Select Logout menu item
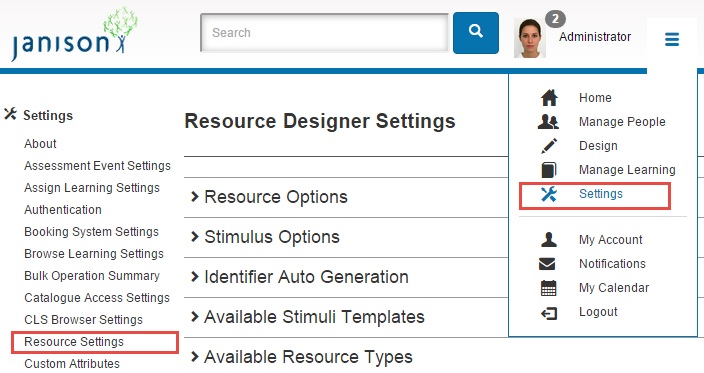This screenshot has height=373, width=704. pyautogui.click(x=598, y=312)
